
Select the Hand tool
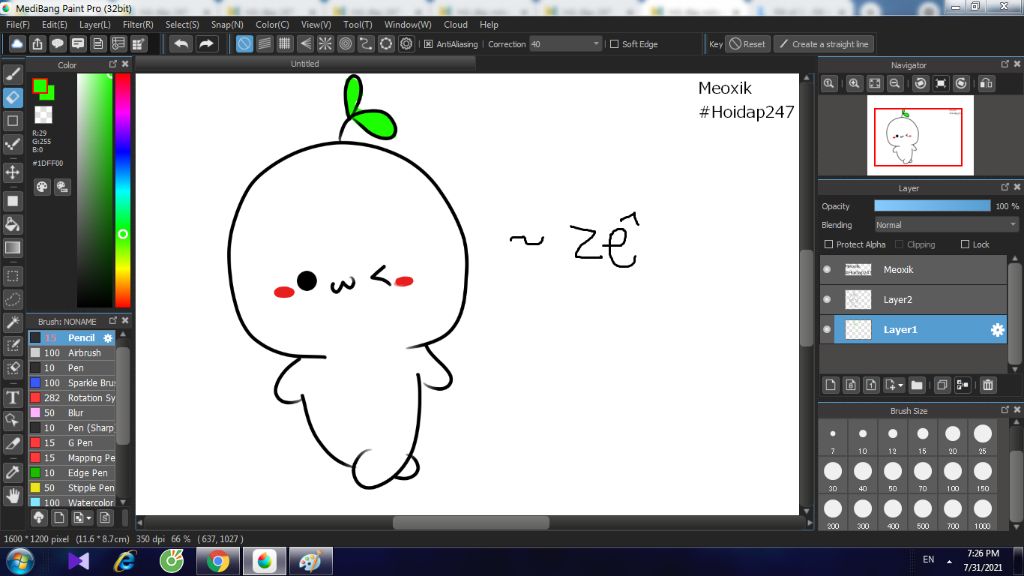point(12,496)
